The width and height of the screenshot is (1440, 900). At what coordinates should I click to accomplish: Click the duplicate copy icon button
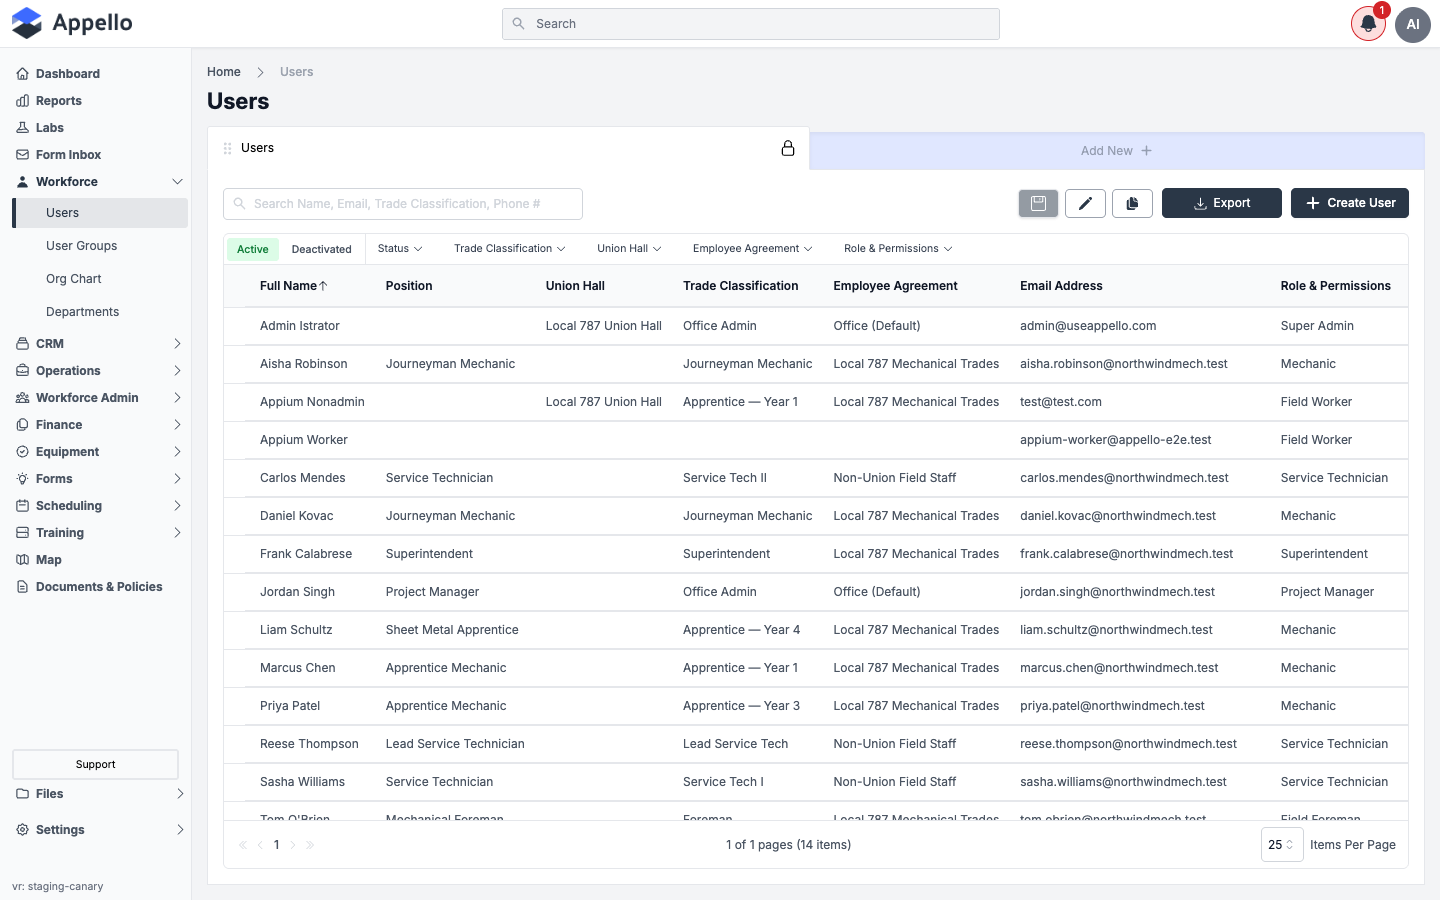pyautogui.click(x=1132, y=203)
